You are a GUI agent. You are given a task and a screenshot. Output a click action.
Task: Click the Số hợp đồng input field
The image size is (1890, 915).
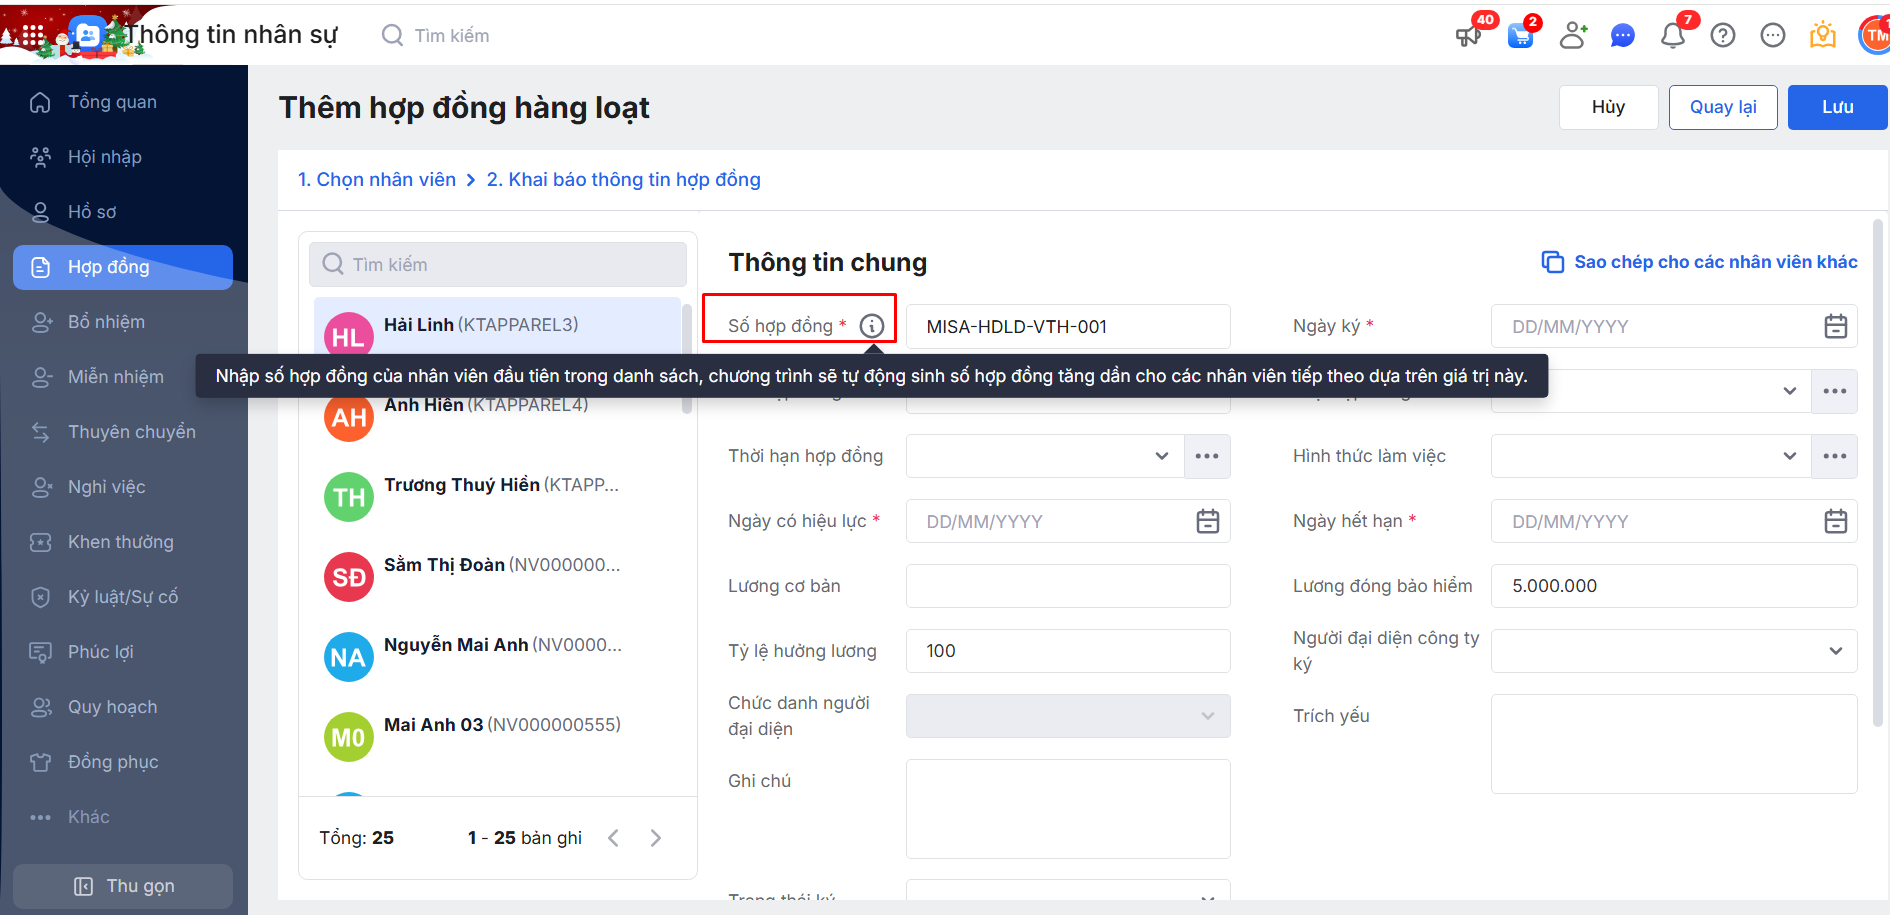1067,327
